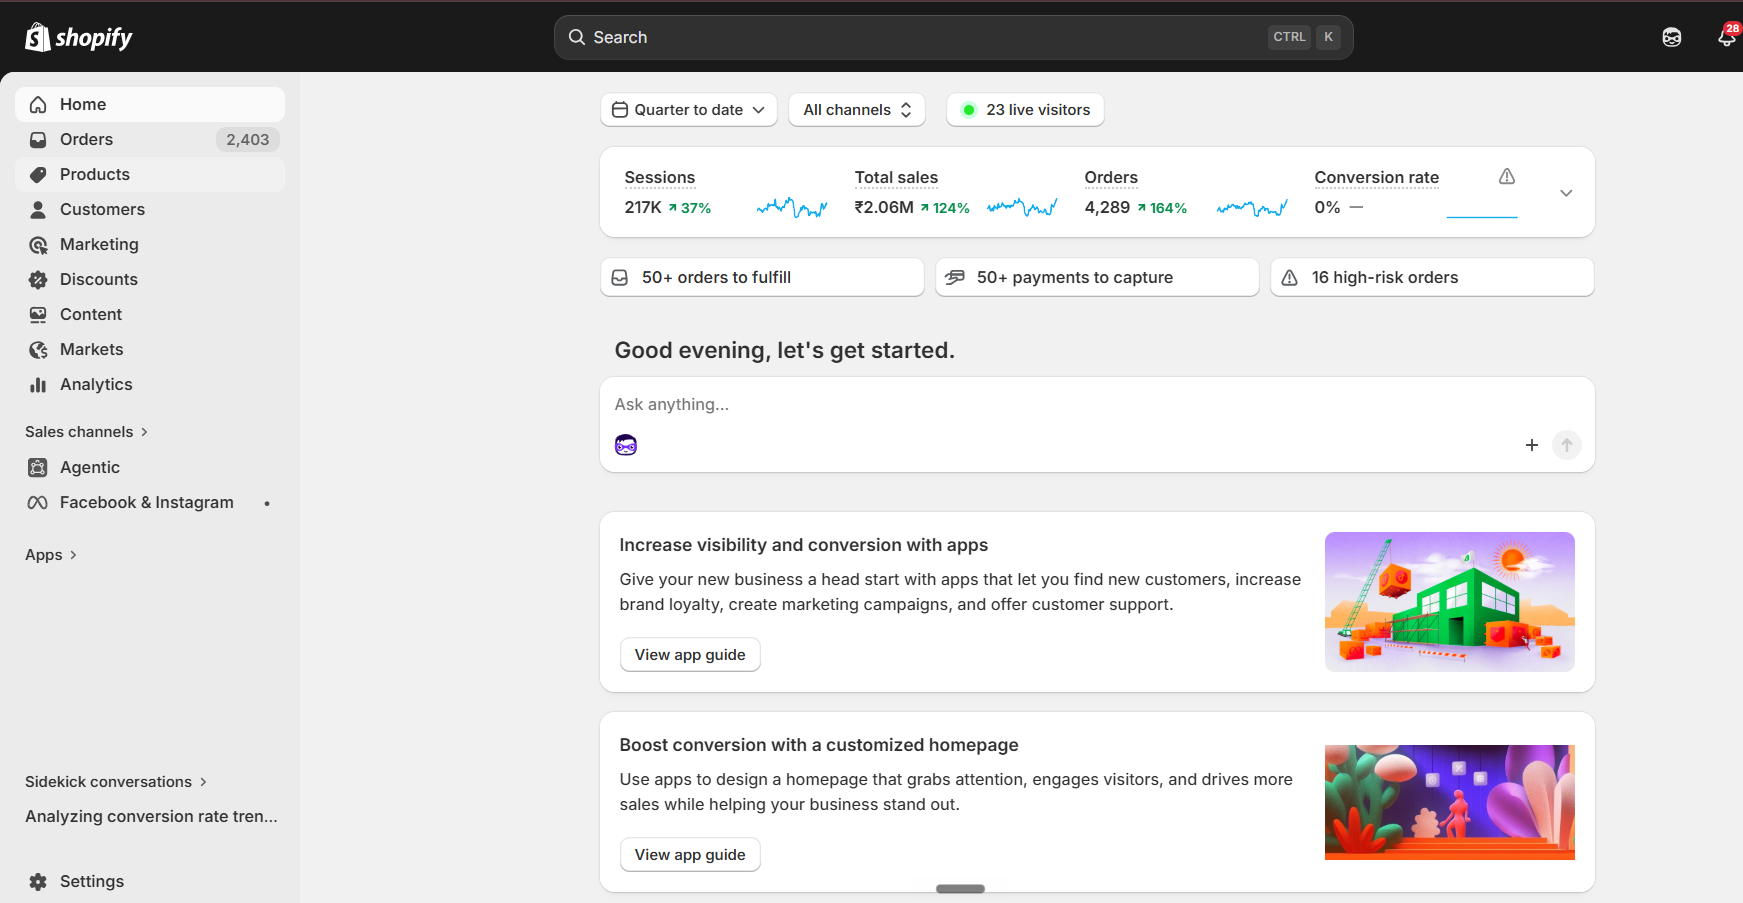Viewport: 1743px width, 903px height.
Task: Click 50+ orders to fulfill button
Action: pyautogui.click(x=762, y=277)
